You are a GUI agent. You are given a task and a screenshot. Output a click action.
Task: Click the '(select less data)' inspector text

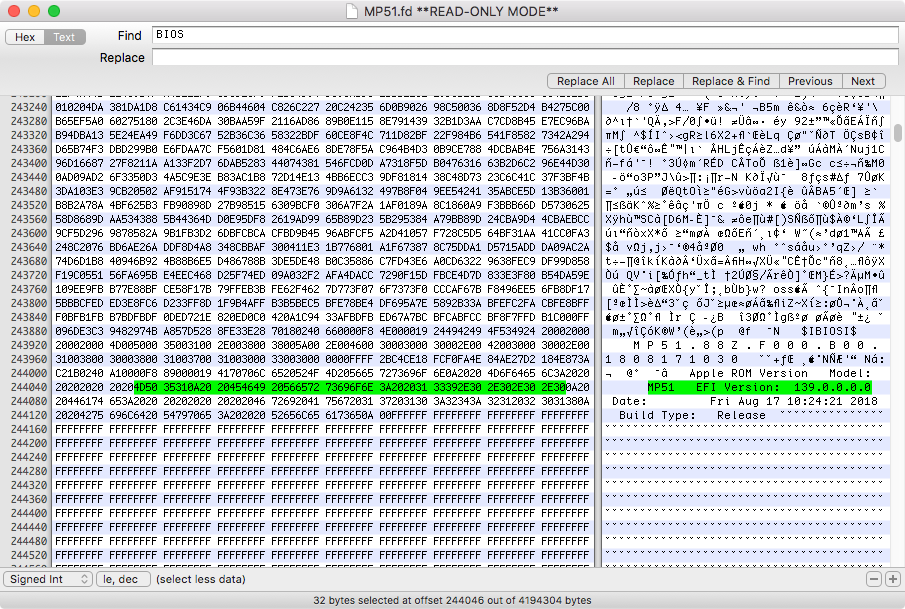[200, 579]
